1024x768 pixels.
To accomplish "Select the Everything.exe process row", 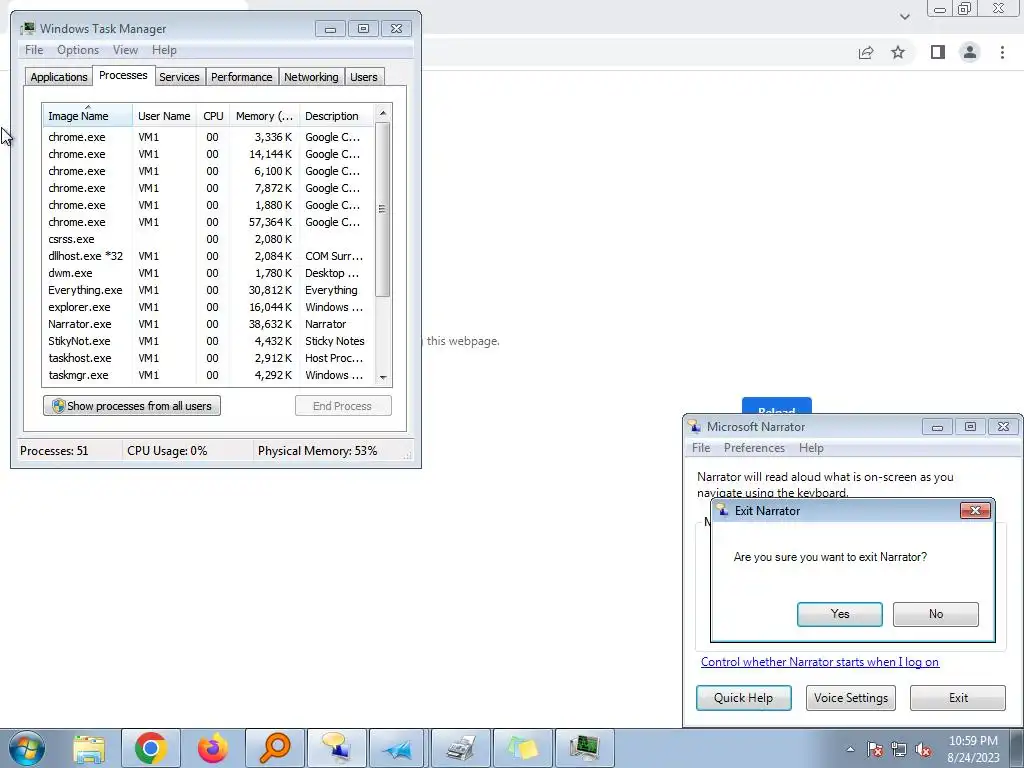I will [209, 290].
